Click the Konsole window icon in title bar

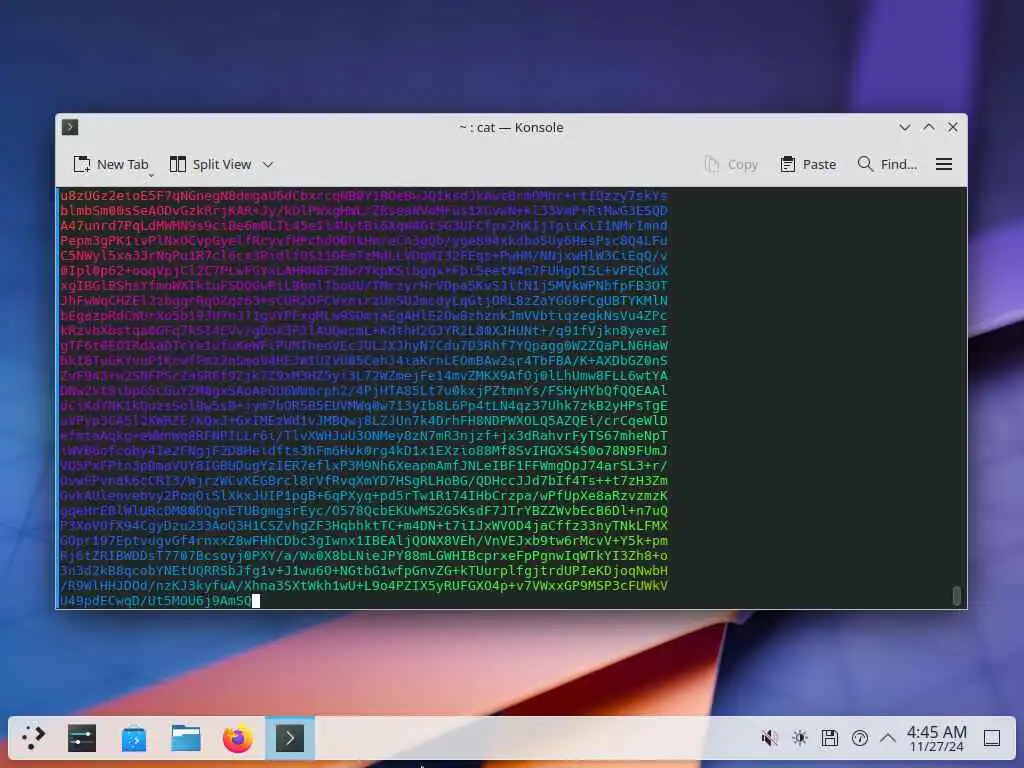point(70,127)
